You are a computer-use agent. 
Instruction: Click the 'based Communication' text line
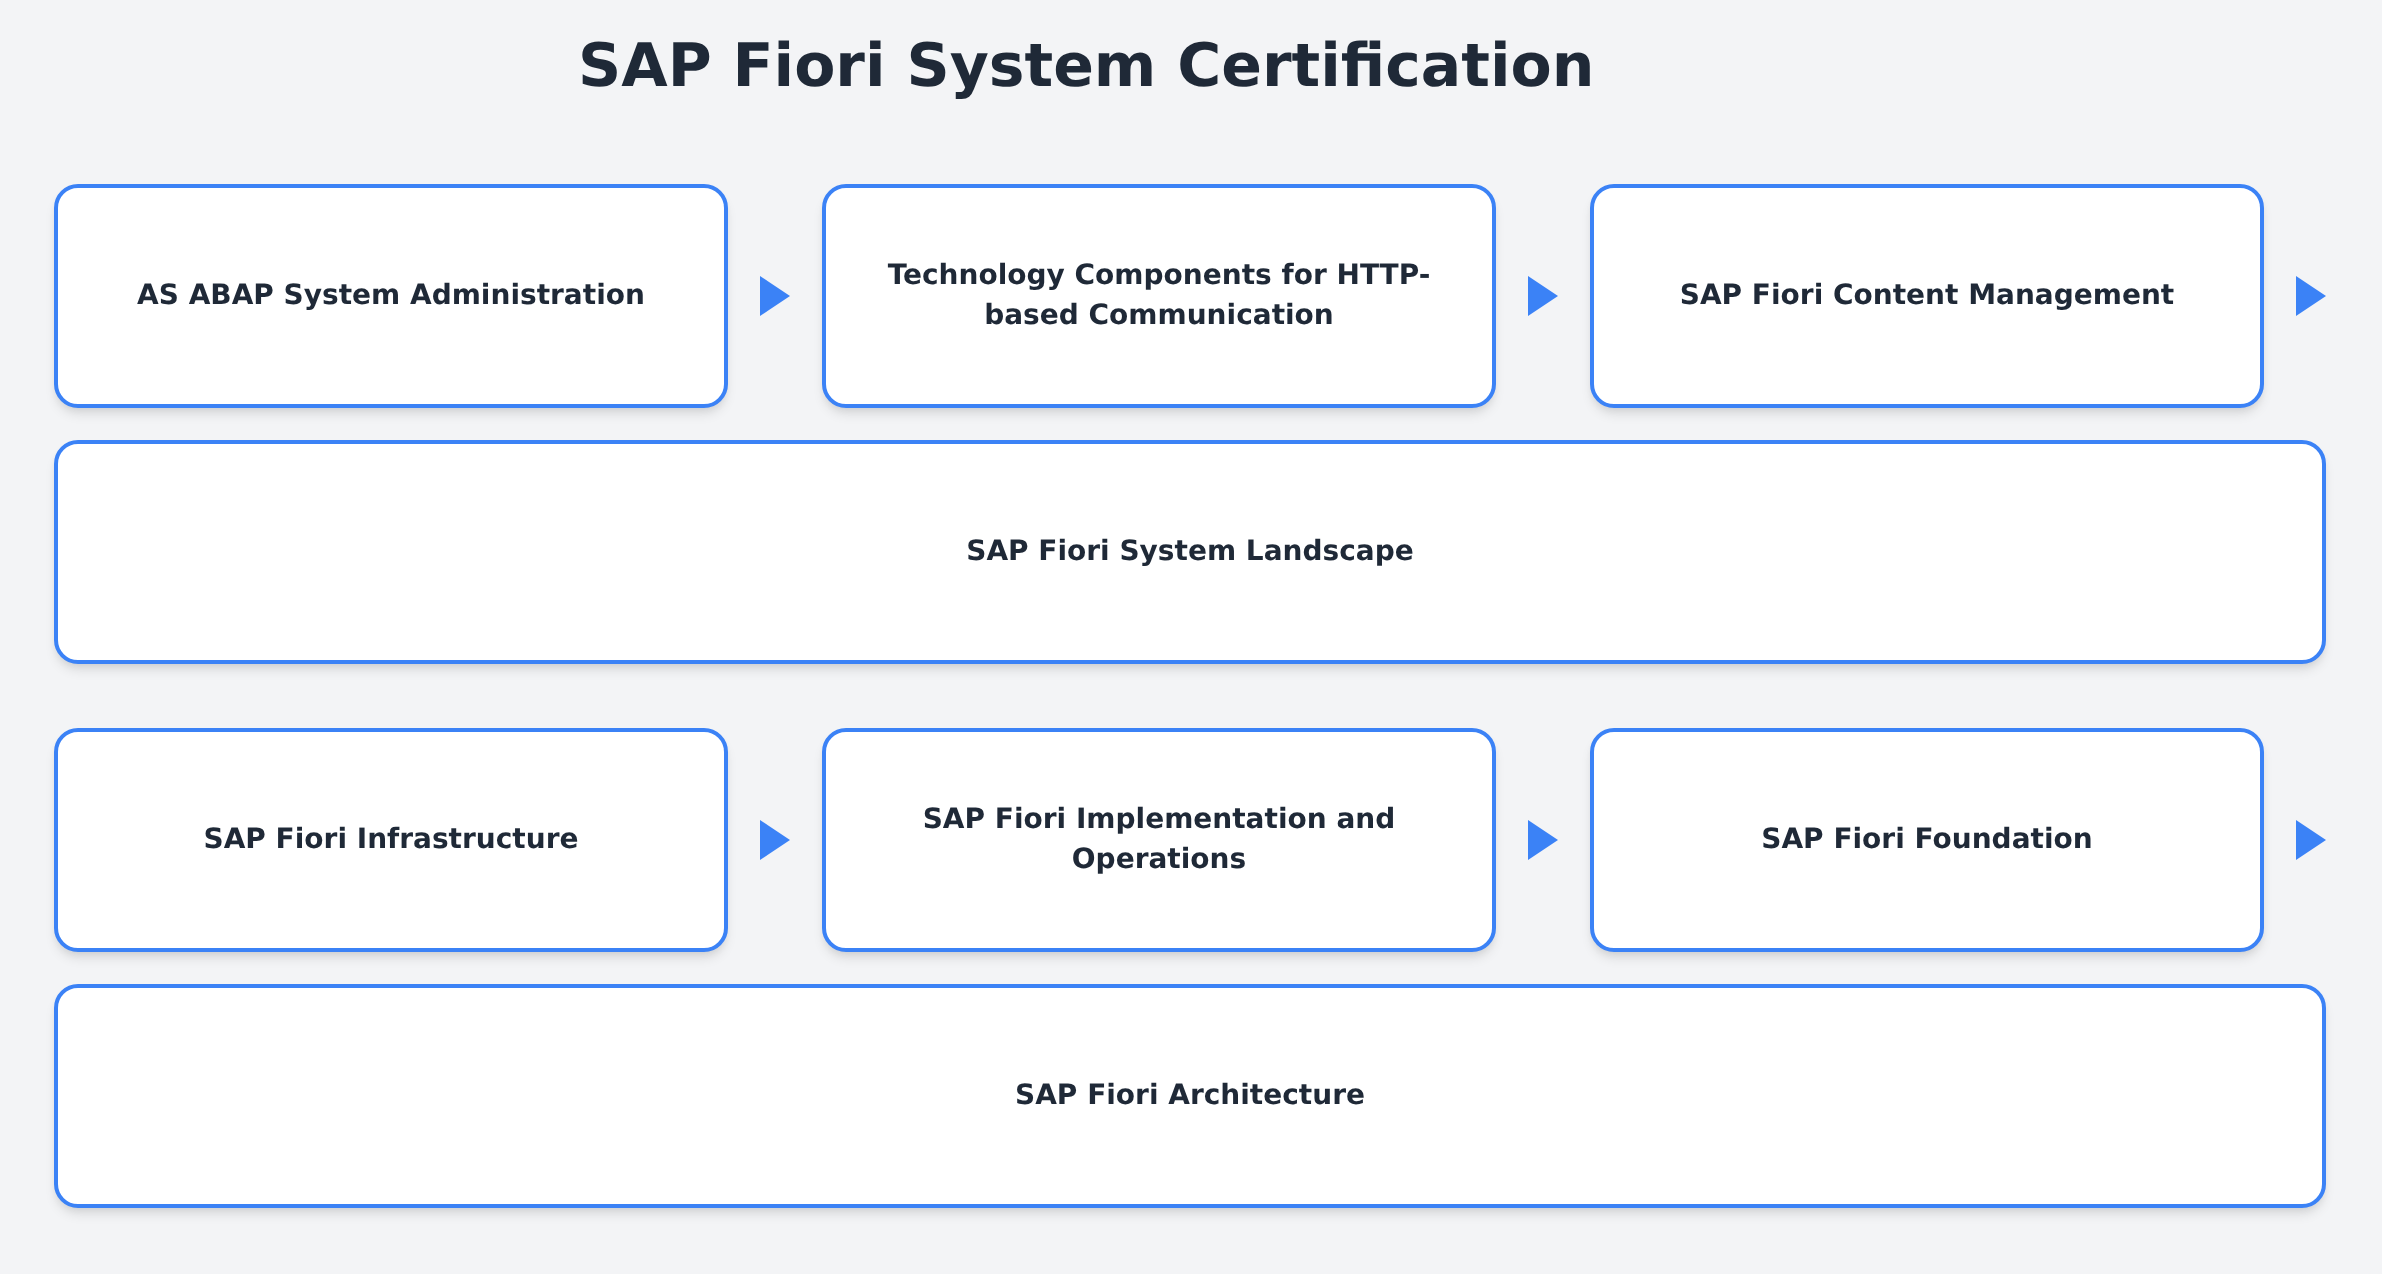pos(1158,314)
